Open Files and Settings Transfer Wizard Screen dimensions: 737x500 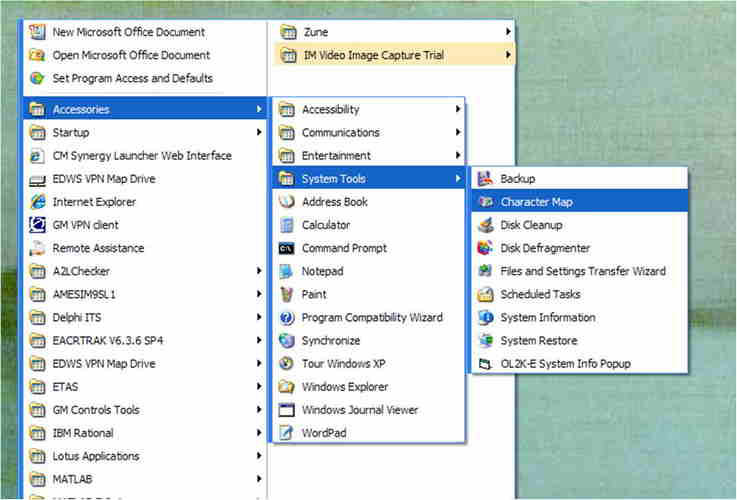(582, 271)
